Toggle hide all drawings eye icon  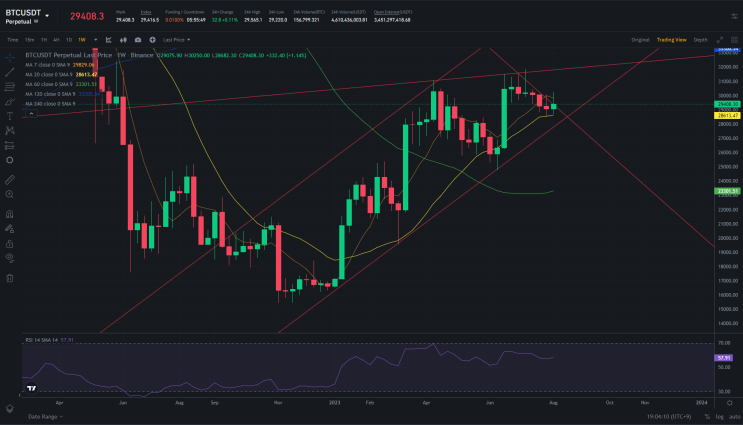(9, 258)
